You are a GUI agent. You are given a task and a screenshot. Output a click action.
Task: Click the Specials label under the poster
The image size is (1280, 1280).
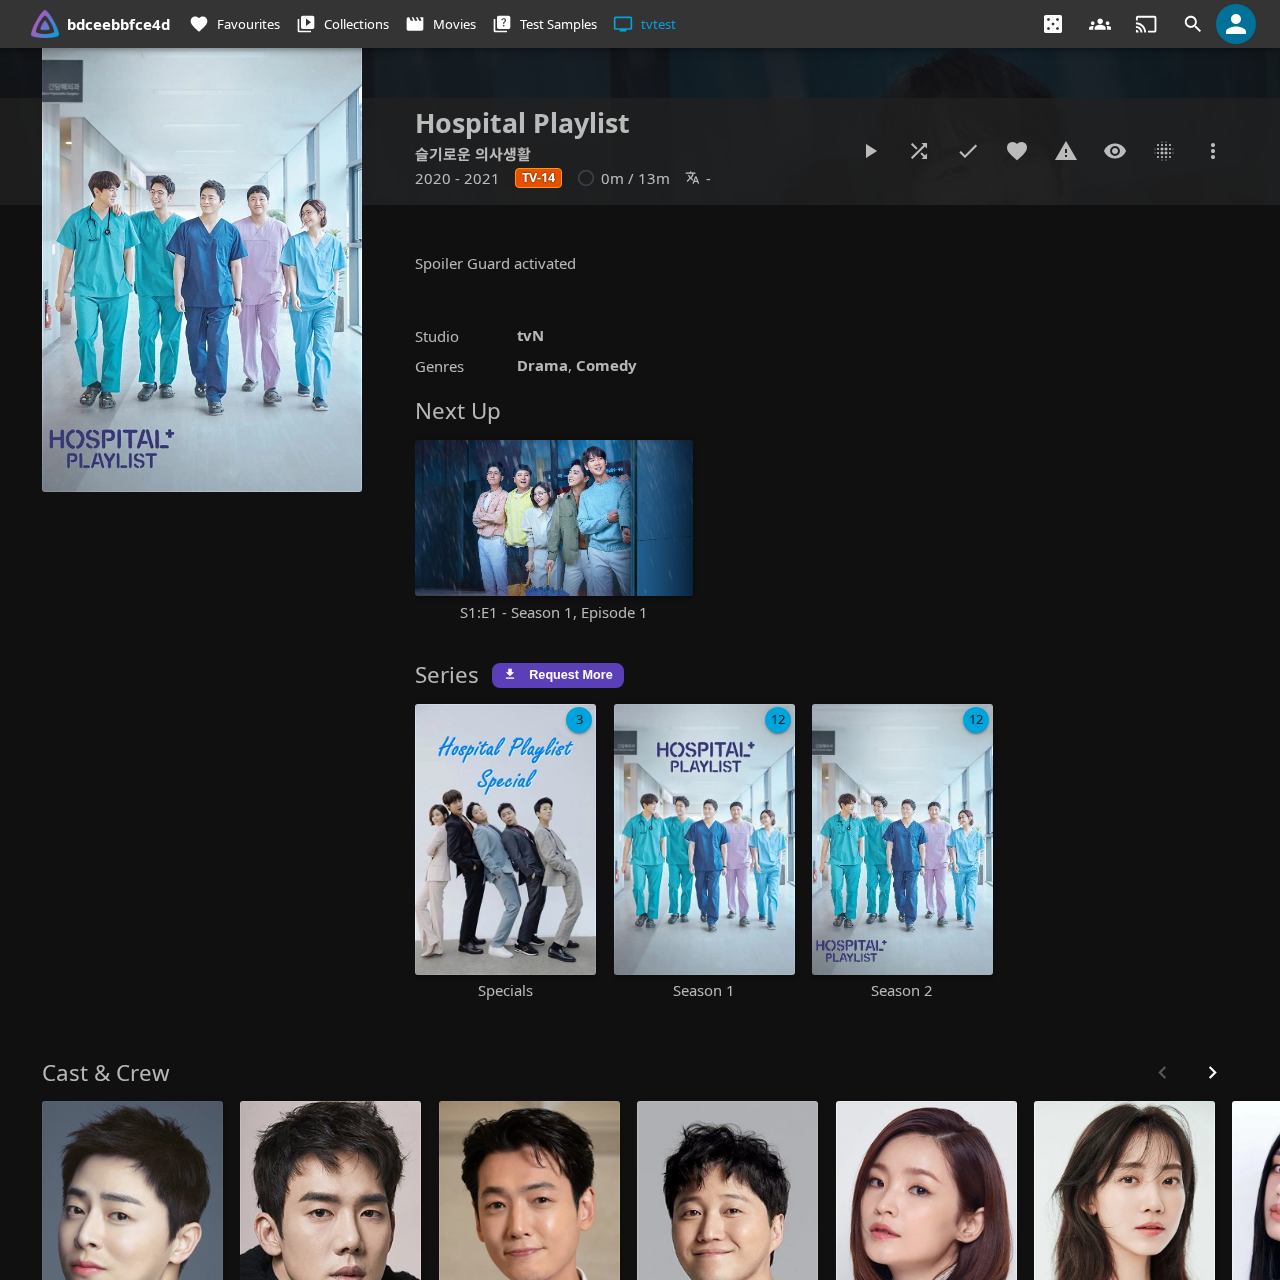tap(505, 991)
